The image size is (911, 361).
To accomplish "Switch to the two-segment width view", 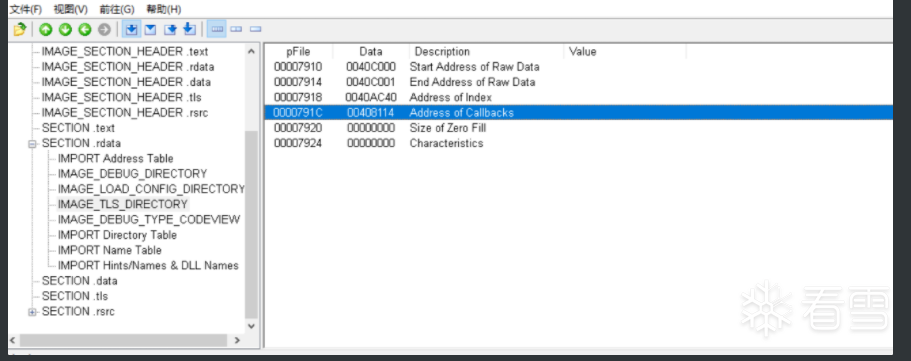I will [x=236, y=29].
